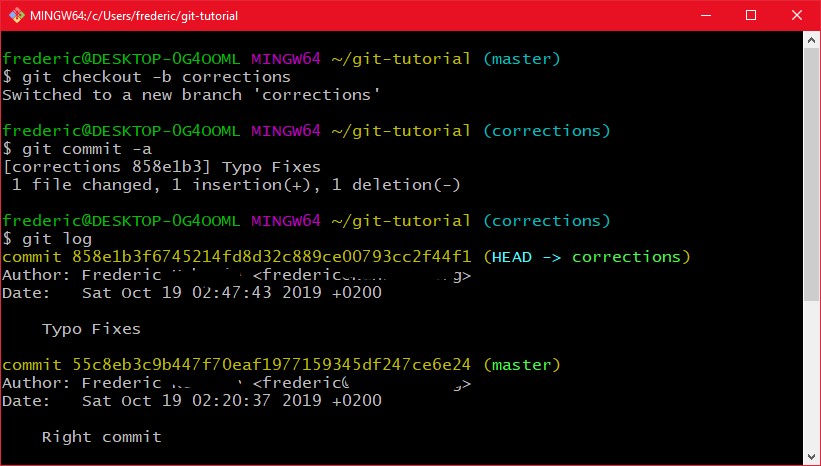
Task: Click the 'git log' command text
Action: click(57, 239)
